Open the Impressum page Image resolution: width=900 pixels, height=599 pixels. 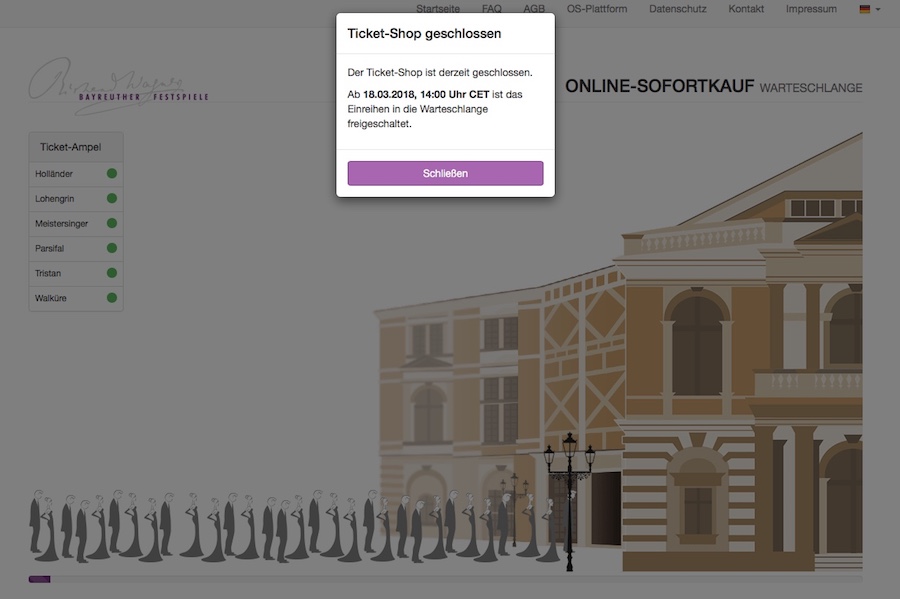[x=811, y=9]
